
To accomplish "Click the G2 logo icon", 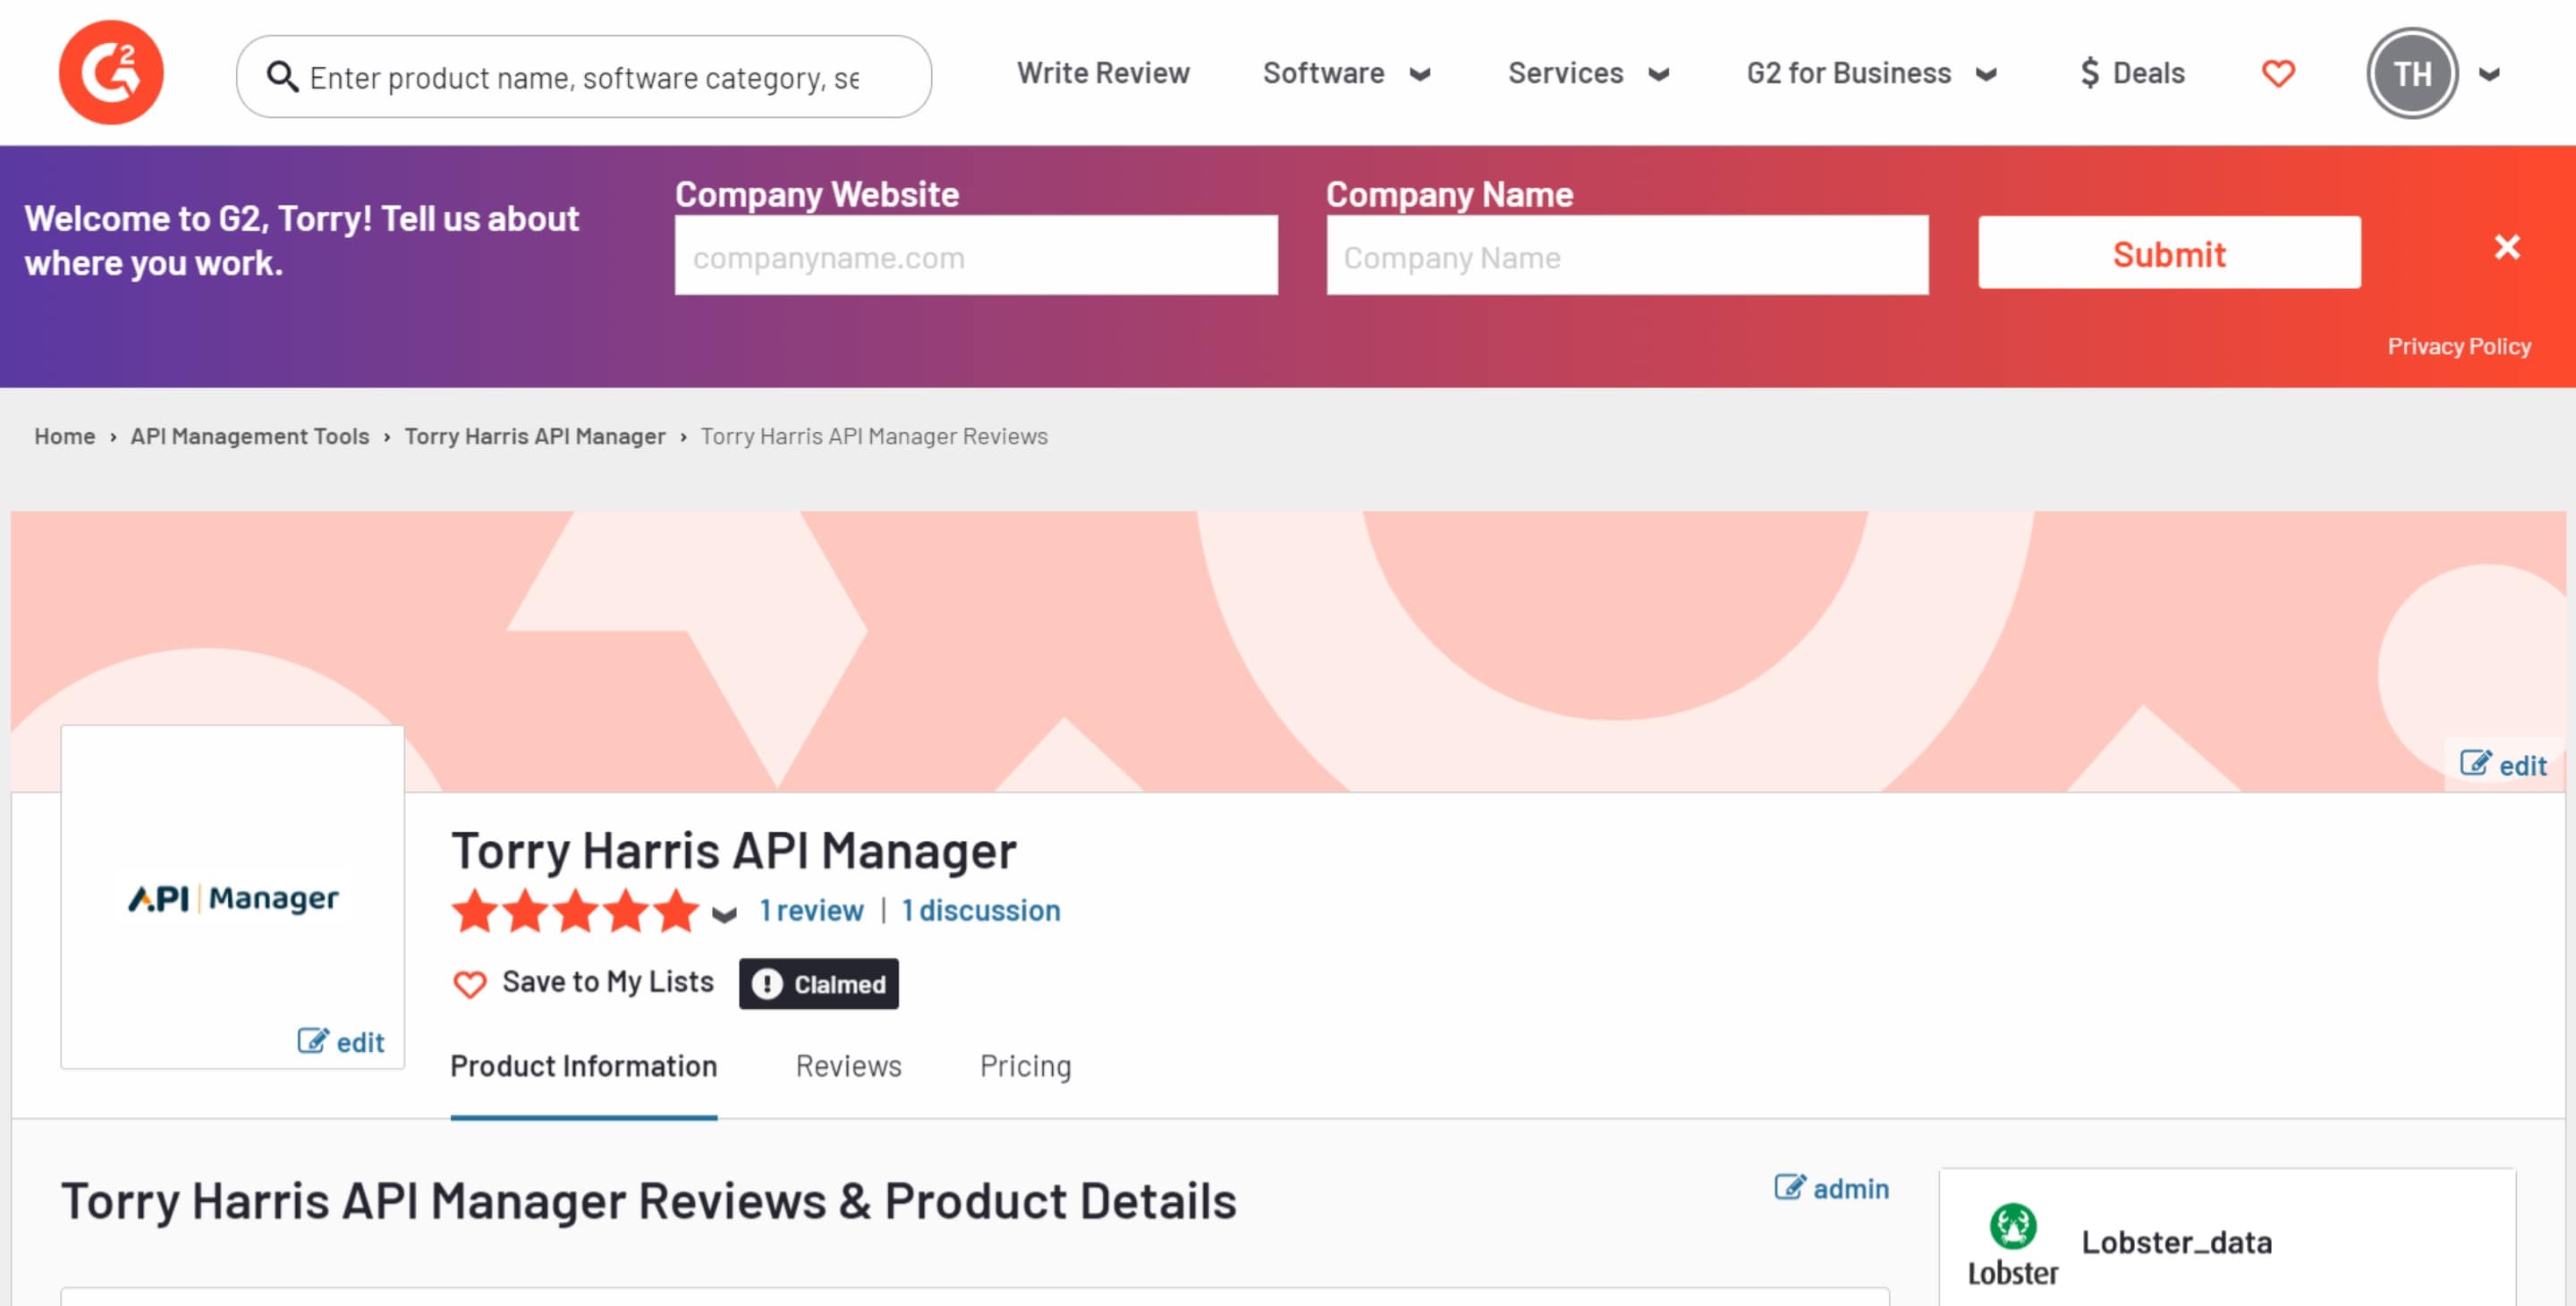I will (111, 72).
